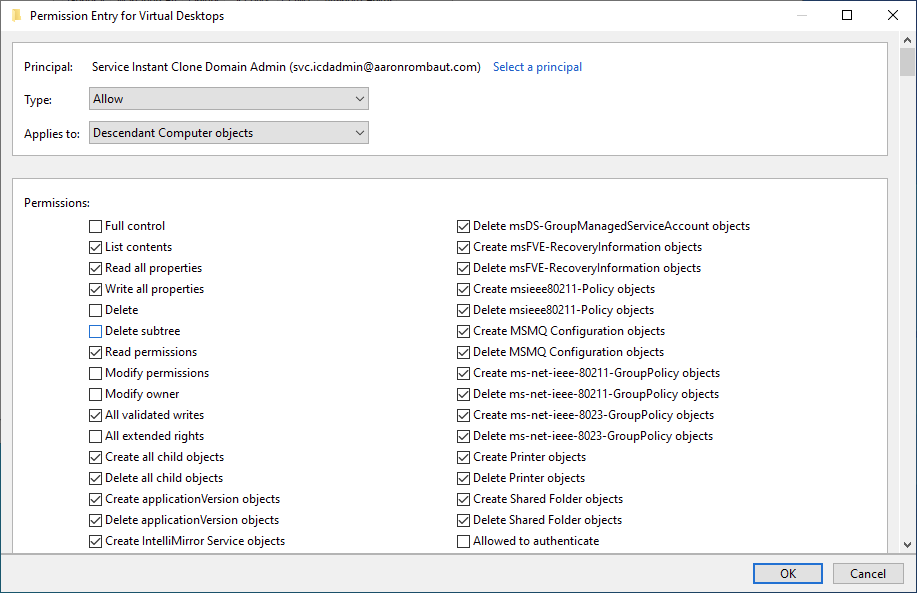Follow the Select a principal link

coord(537,67)
